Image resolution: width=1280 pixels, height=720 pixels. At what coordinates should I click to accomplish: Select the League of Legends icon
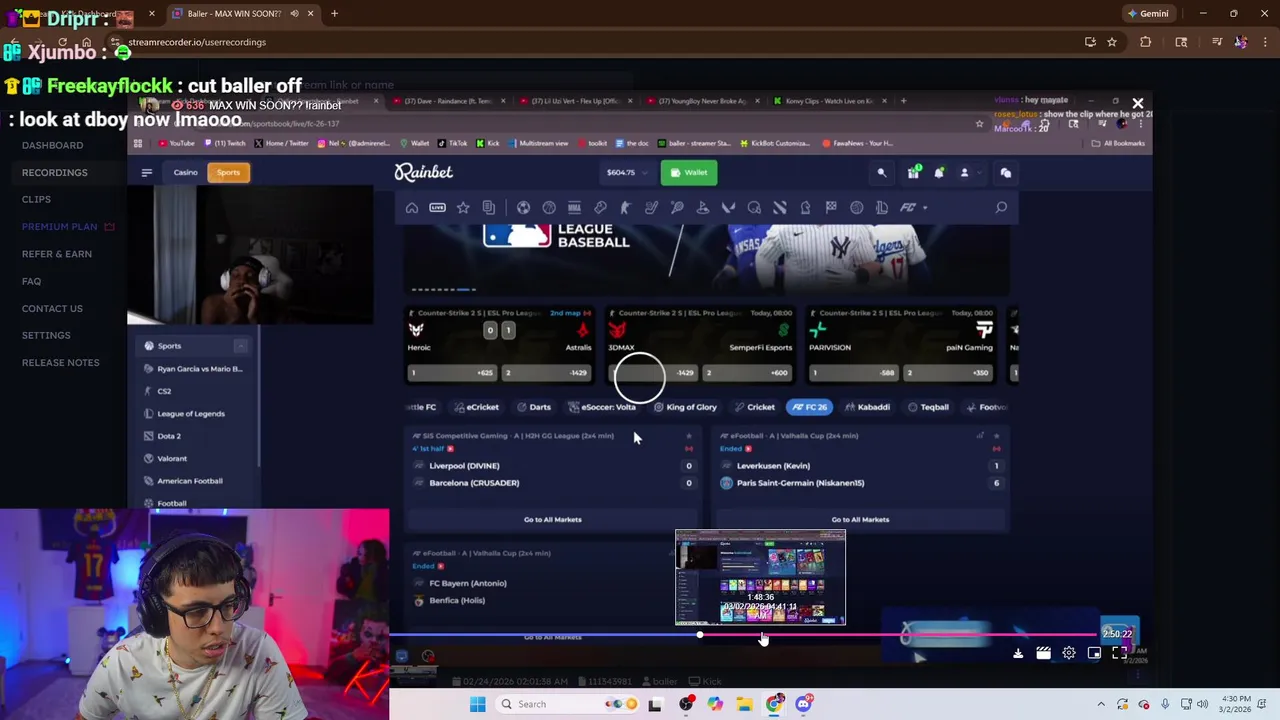[882, 207]
